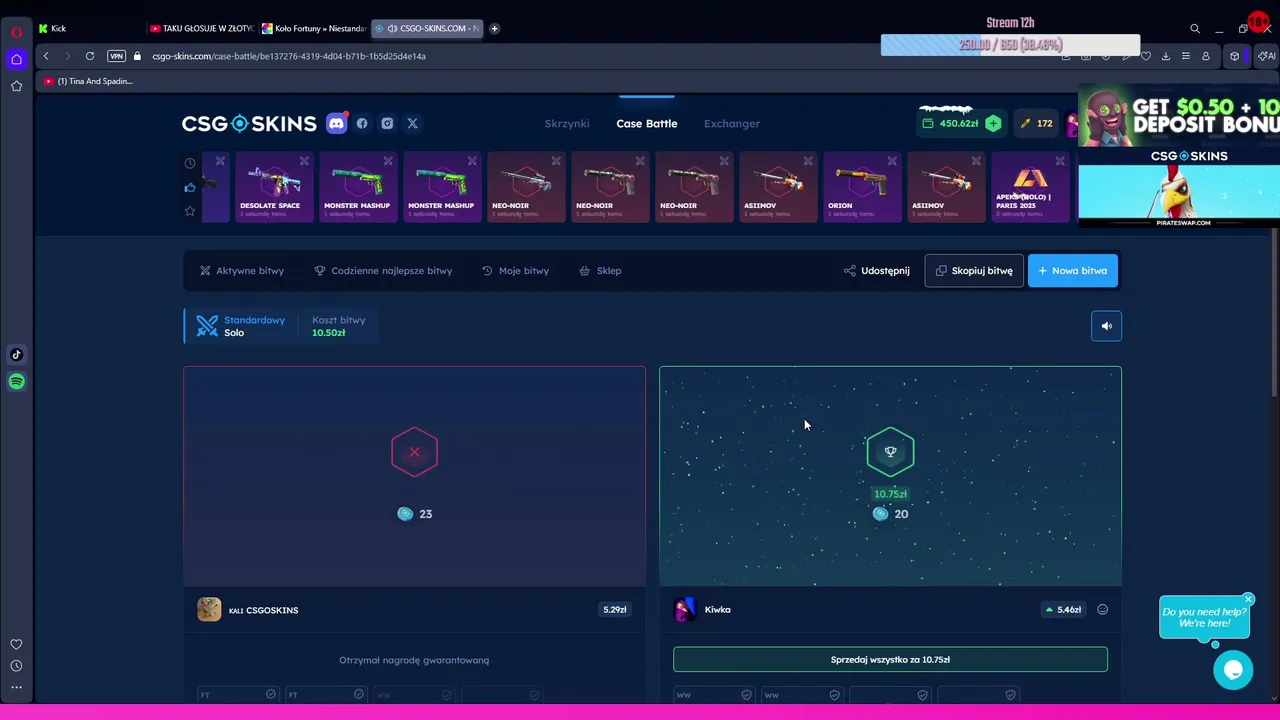Show favorite drops via star icon
The height and width of the screenshot is (720, 1280).
pyautogui.click(x=190, y=211)
